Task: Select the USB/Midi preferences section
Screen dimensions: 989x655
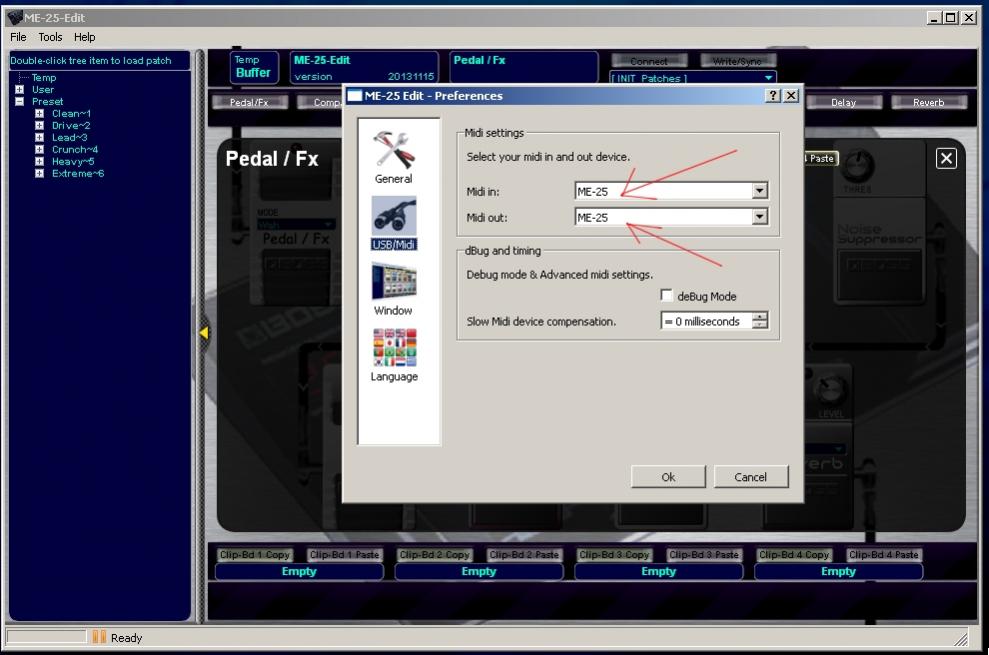Action: tap(394, 223)
